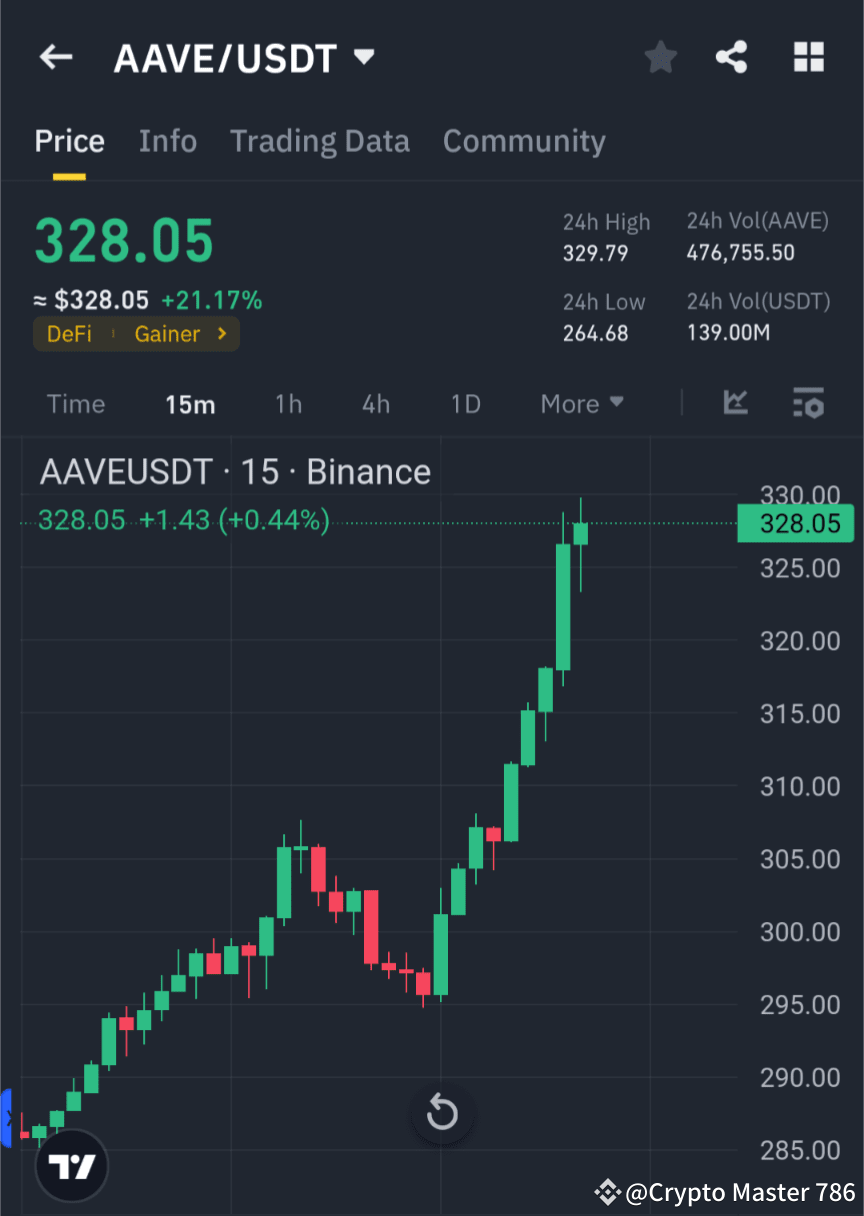Select the Community tab
This screenshot has height=1216, width=864.
point(523,141)
